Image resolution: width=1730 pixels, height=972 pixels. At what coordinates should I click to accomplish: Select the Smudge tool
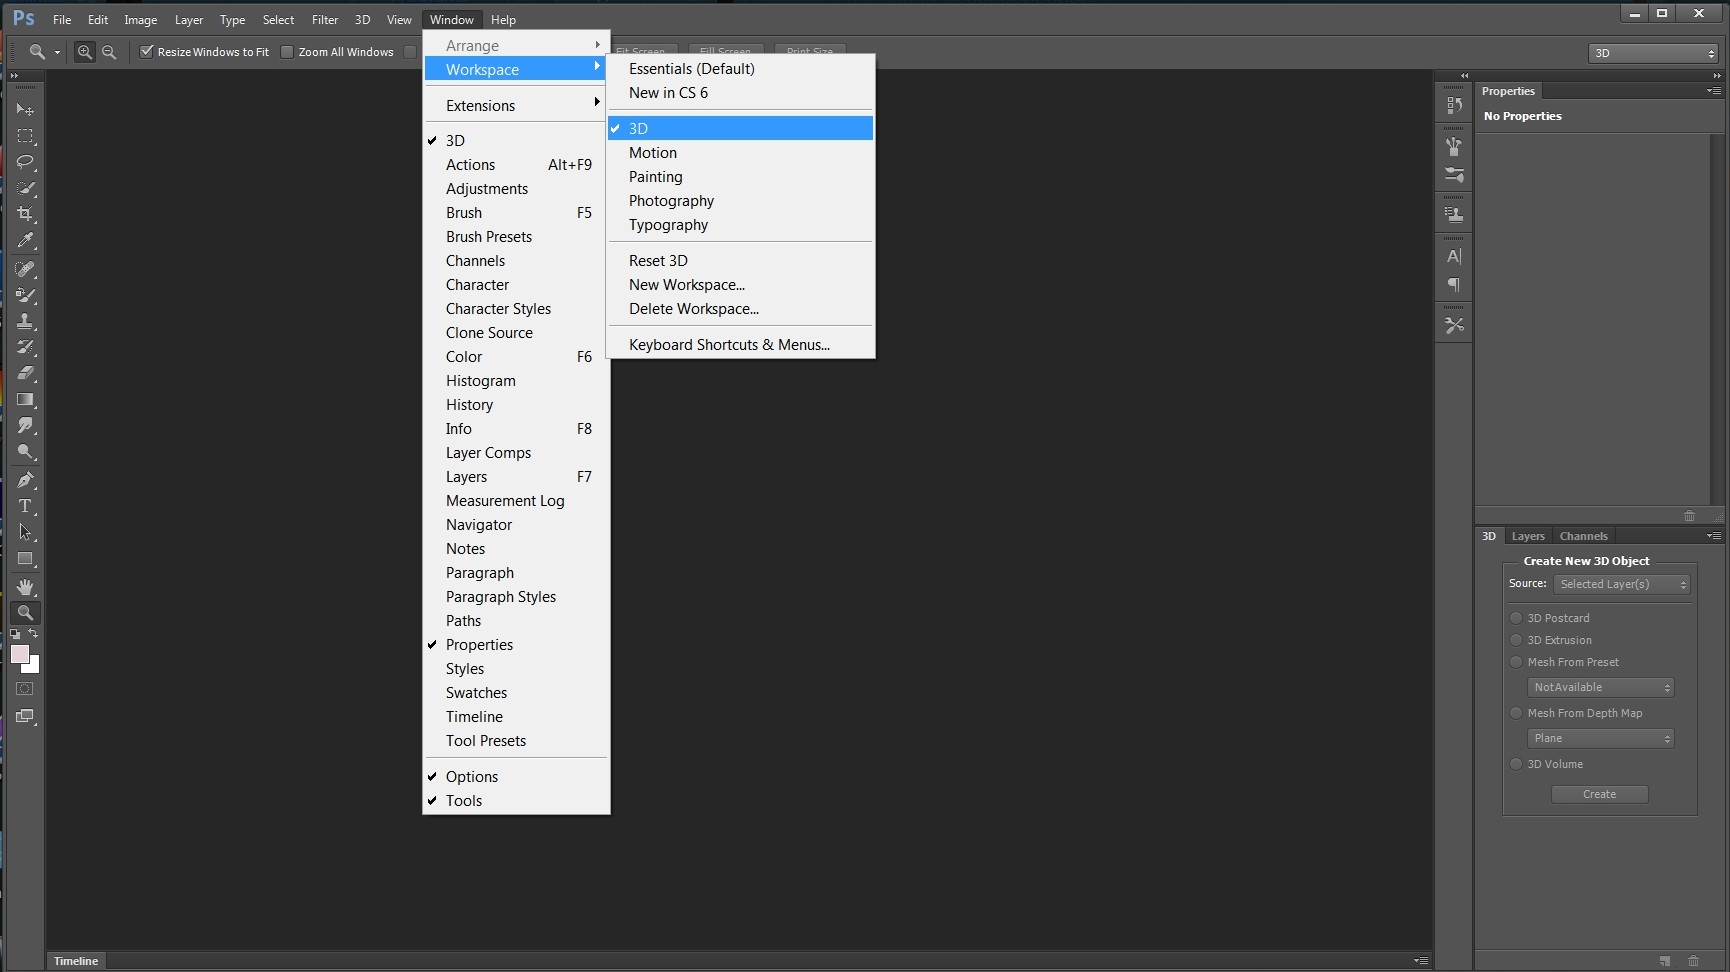(x=25, y=425)
